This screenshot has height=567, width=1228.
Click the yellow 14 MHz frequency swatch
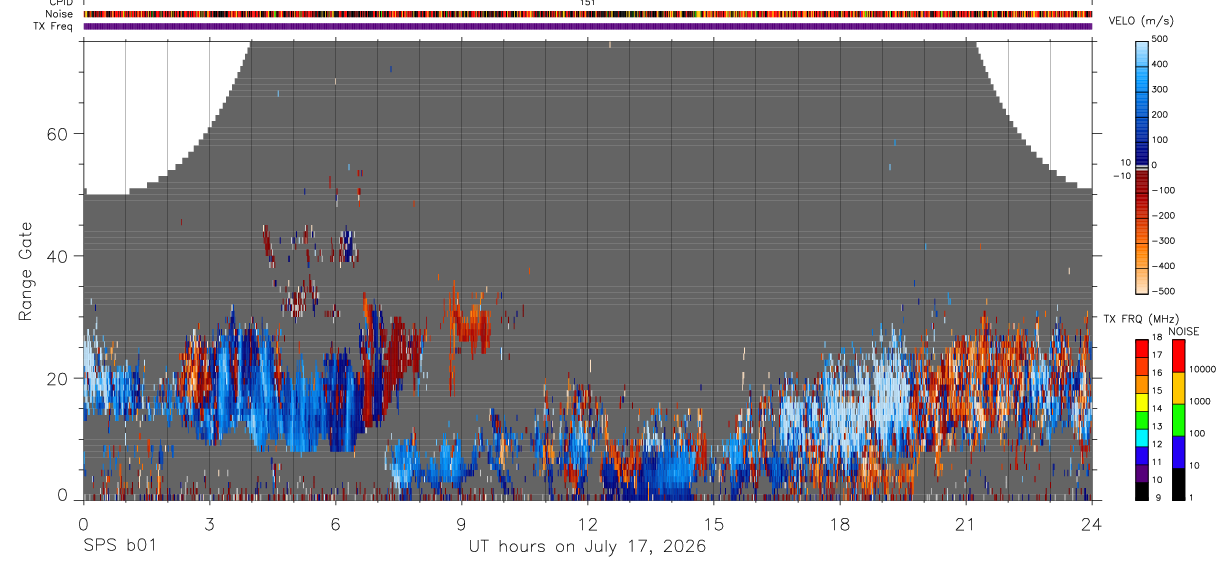pos(1142,407)
